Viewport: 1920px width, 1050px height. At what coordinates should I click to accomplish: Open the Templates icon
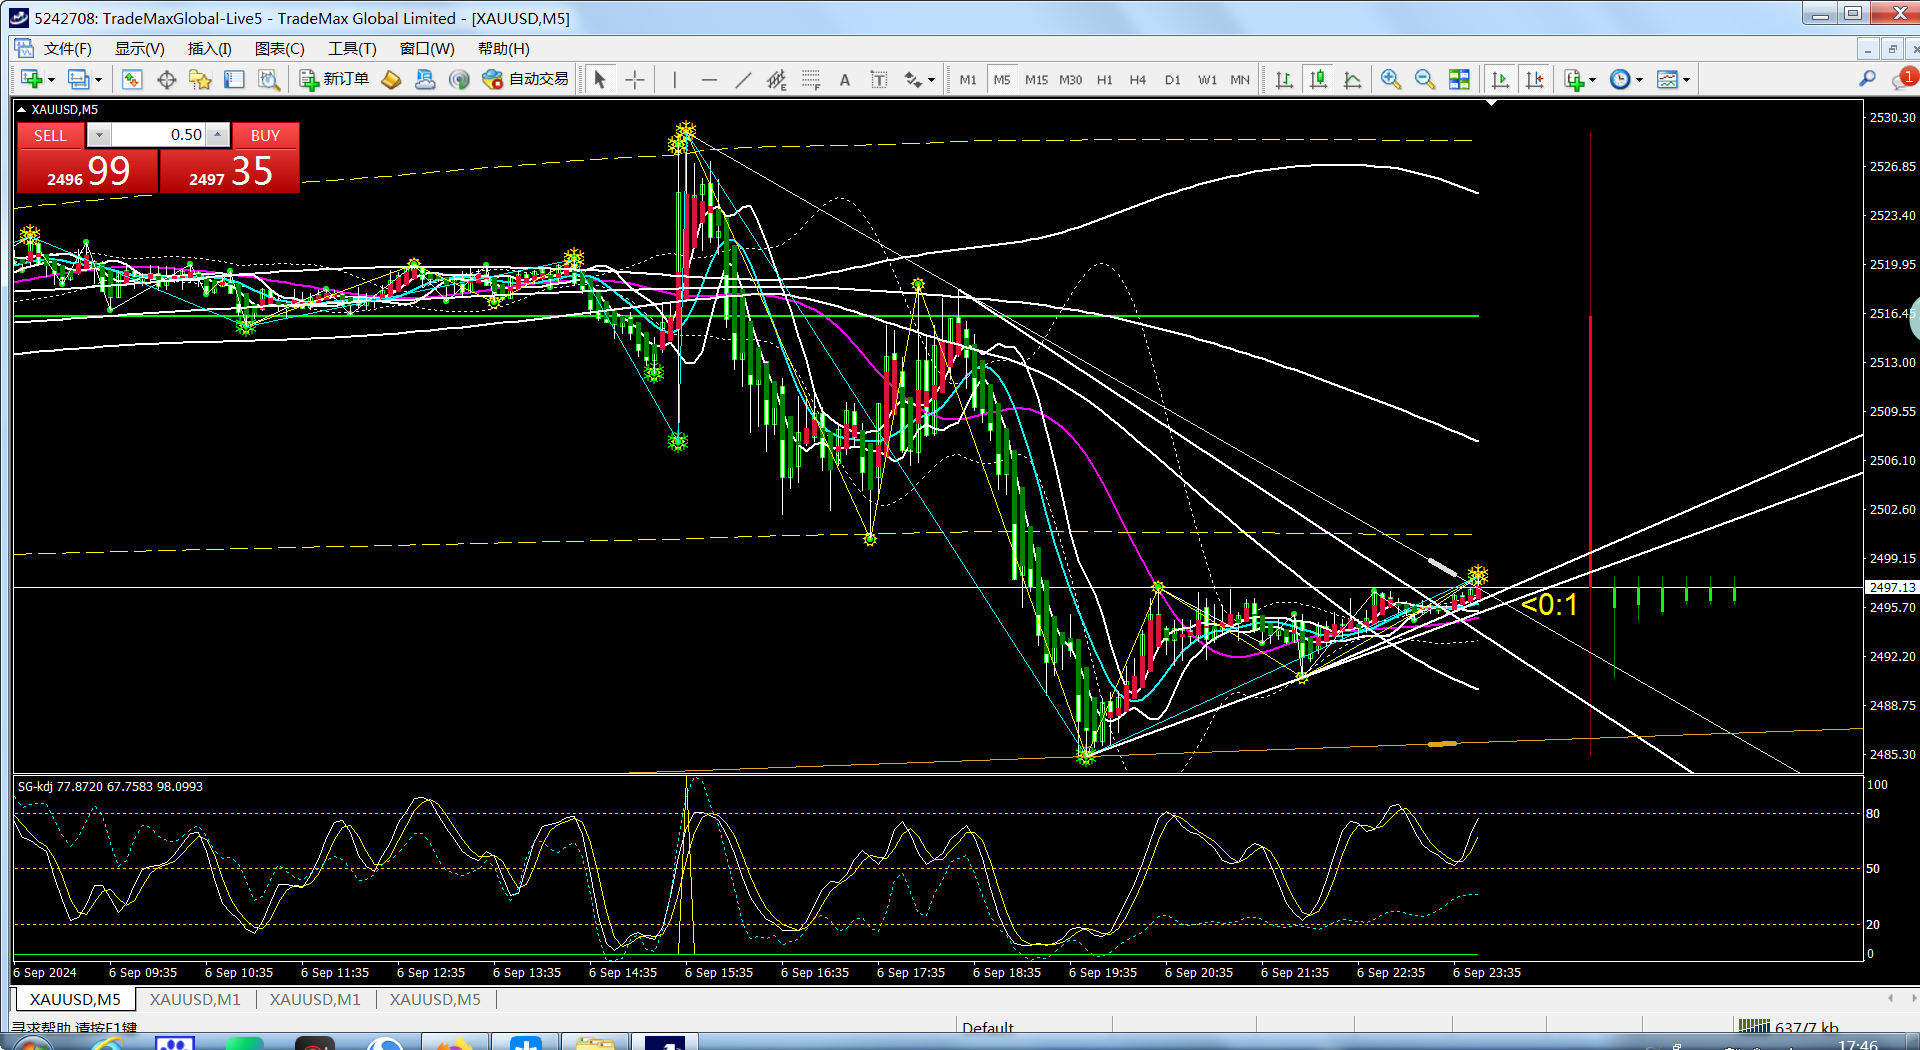point(1667,80)
